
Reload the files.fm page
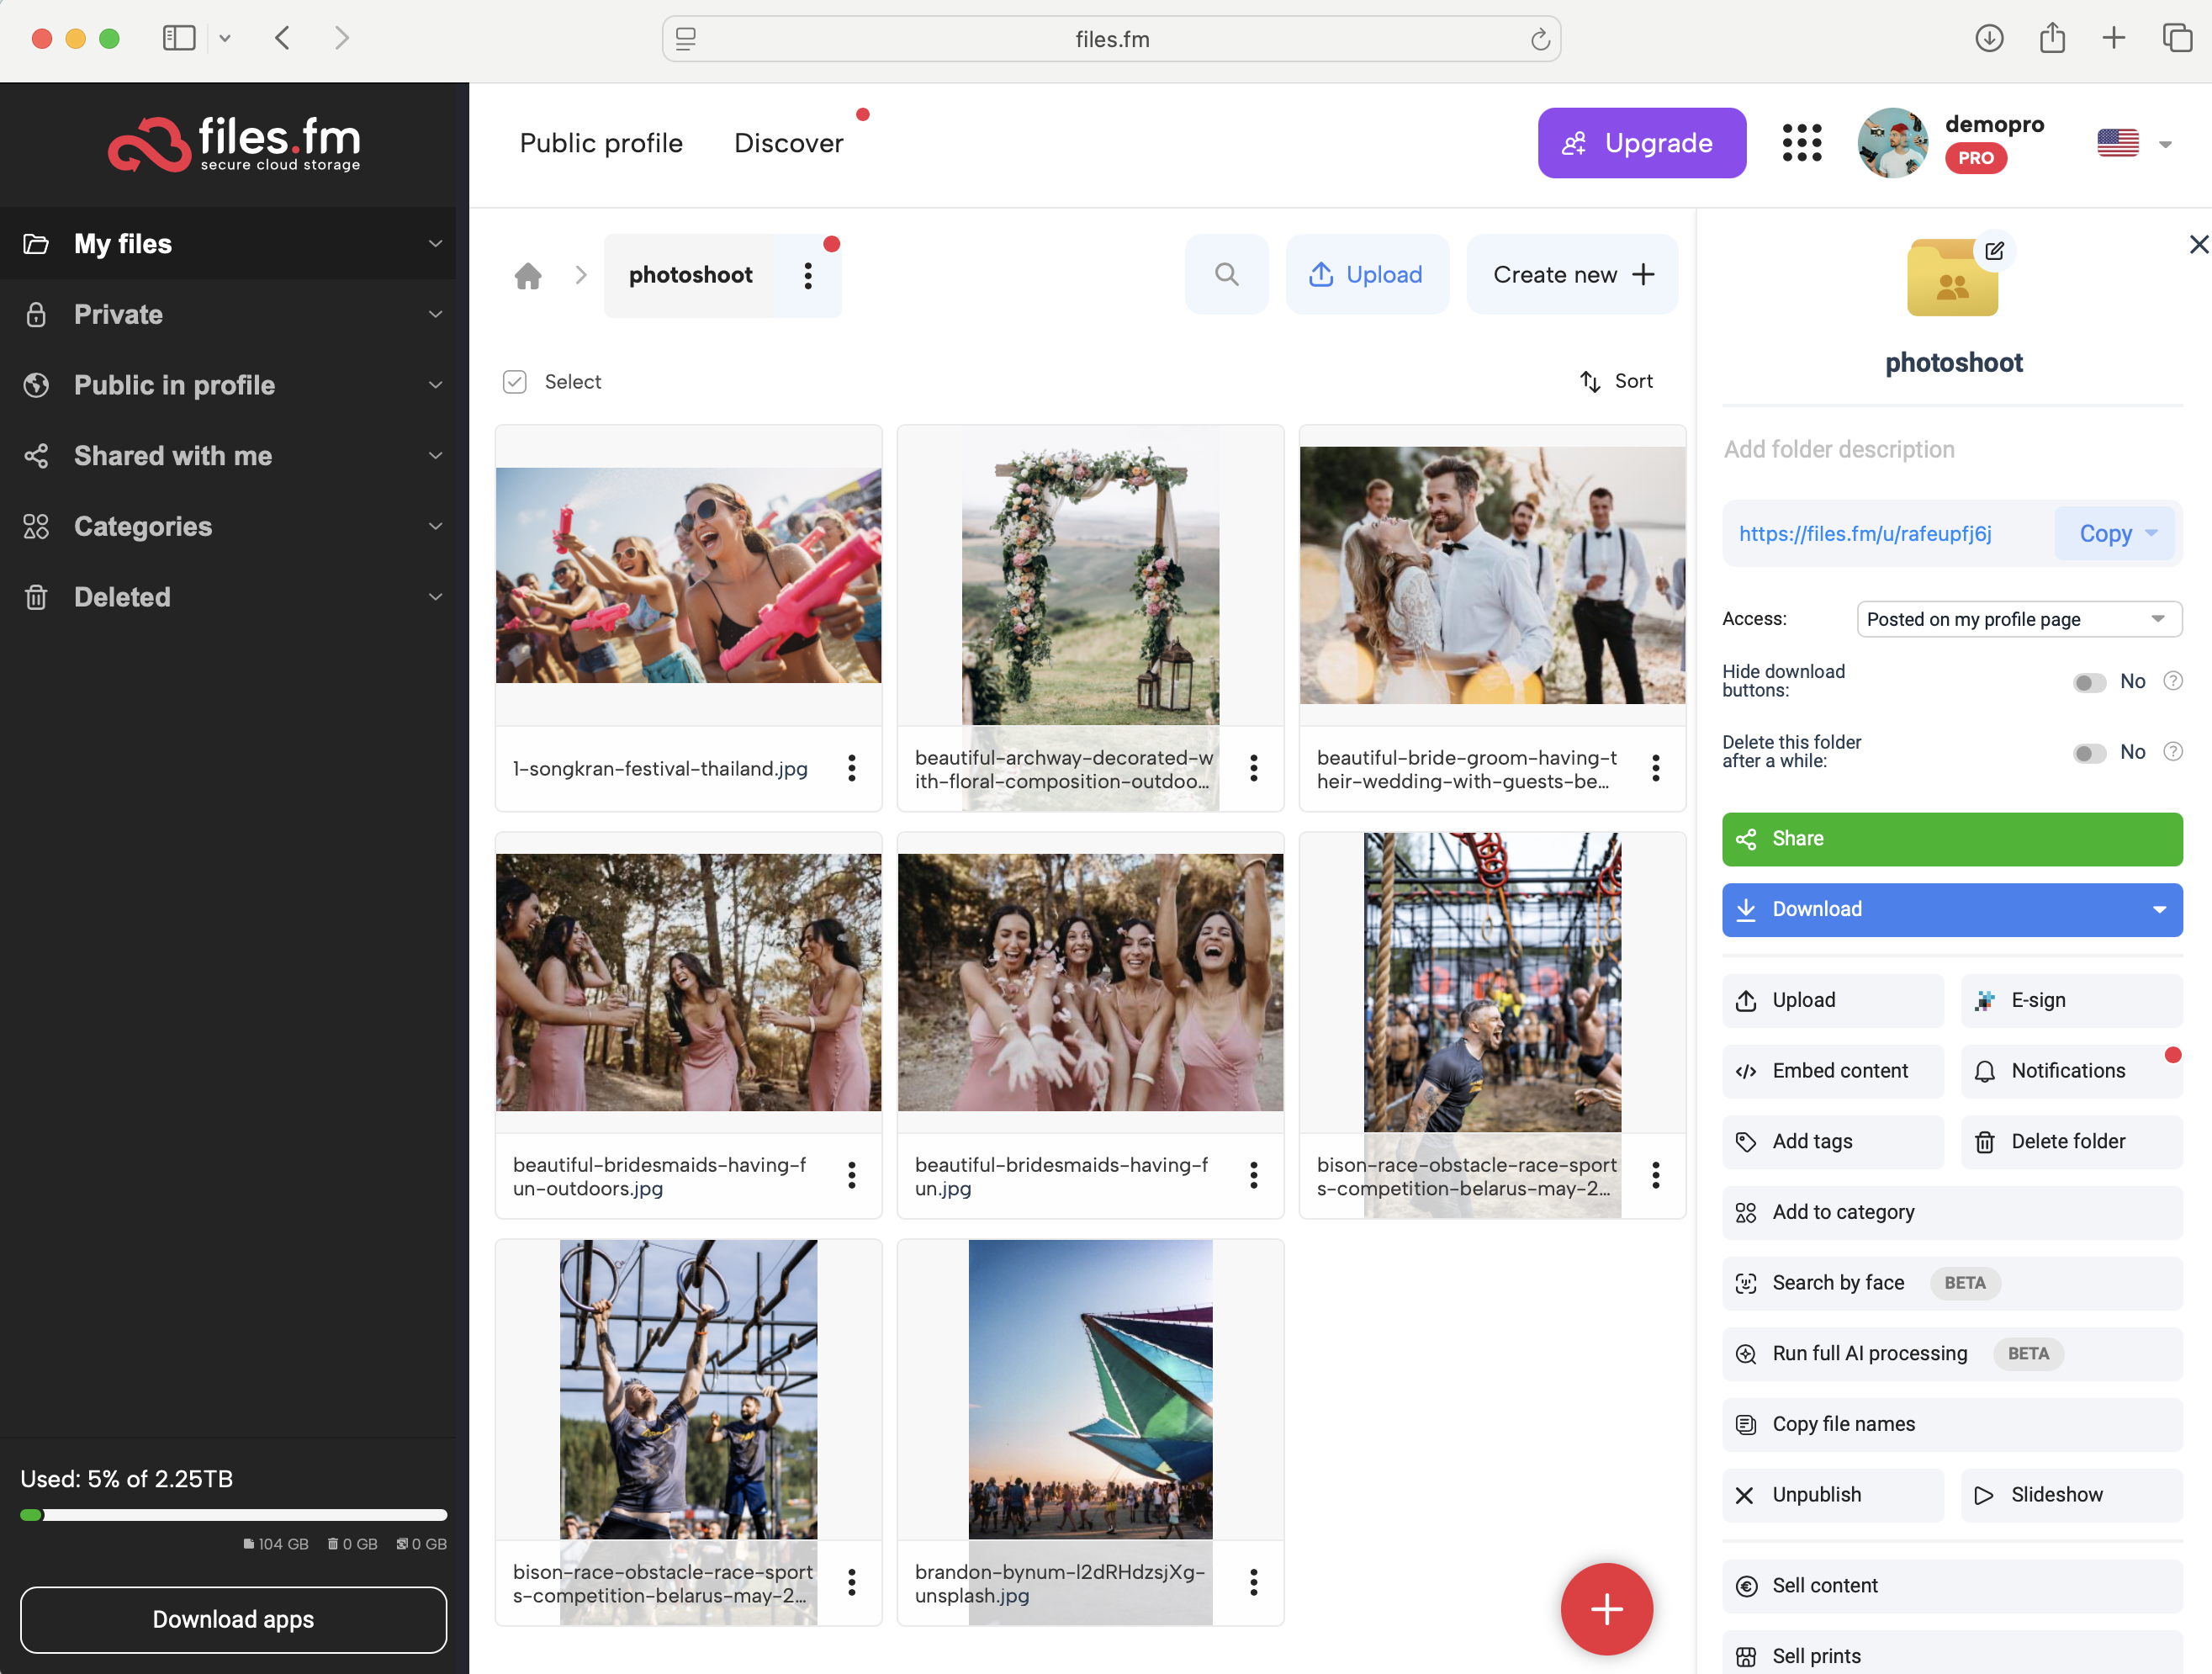point(1540,39)
